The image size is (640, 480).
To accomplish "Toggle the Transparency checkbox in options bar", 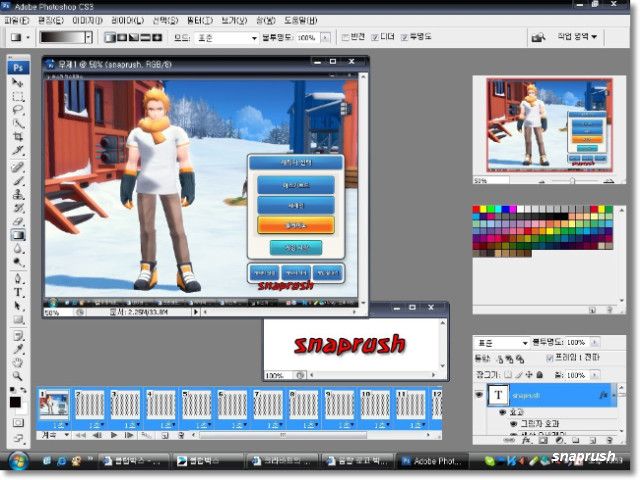I will point(404,37).
